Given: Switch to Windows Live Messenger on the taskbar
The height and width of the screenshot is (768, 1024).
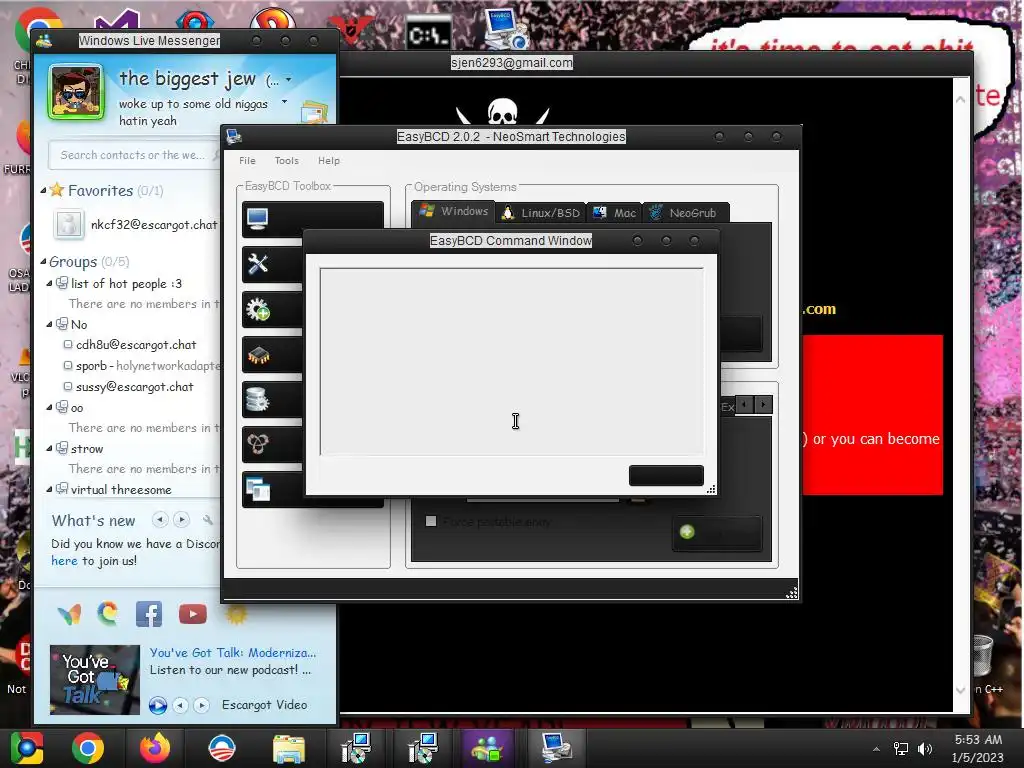Looking at the screenshot, I should tap(487, 748).
